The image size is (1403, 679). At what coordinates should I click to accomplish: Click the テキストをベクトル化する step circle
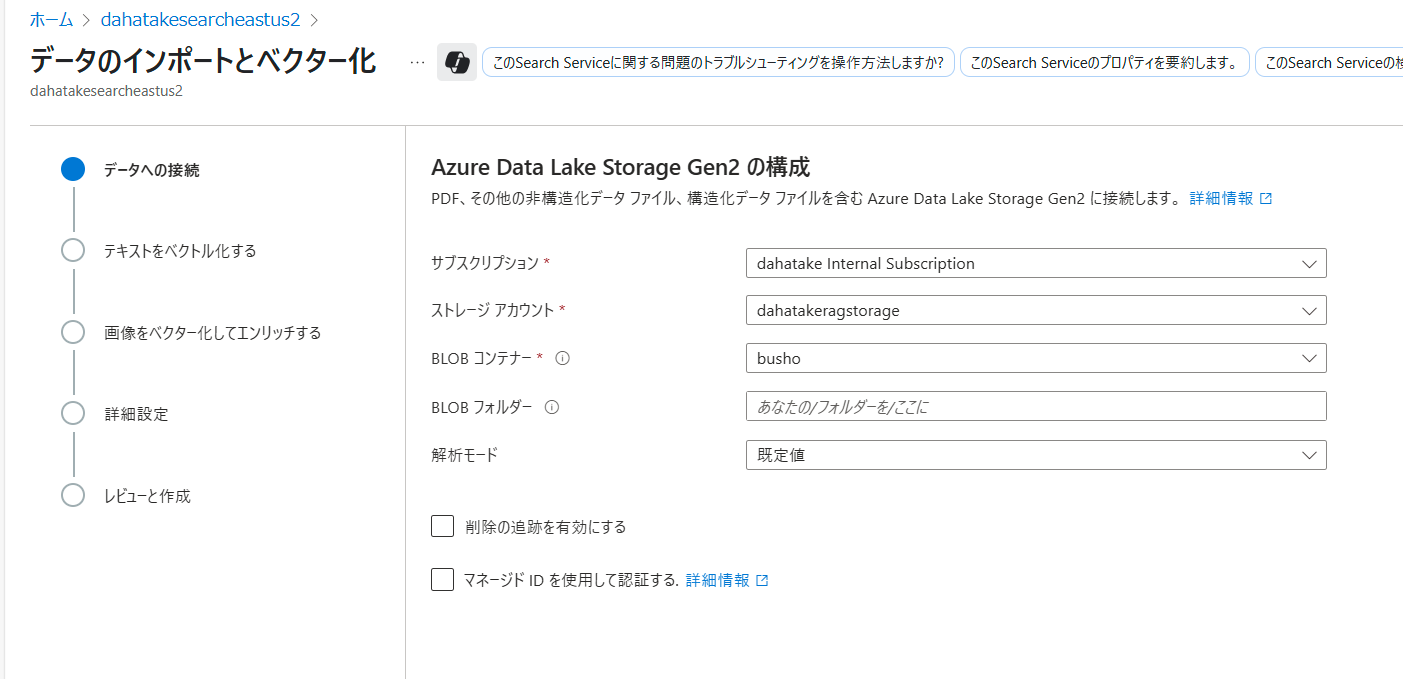click(x=73, y=250)
